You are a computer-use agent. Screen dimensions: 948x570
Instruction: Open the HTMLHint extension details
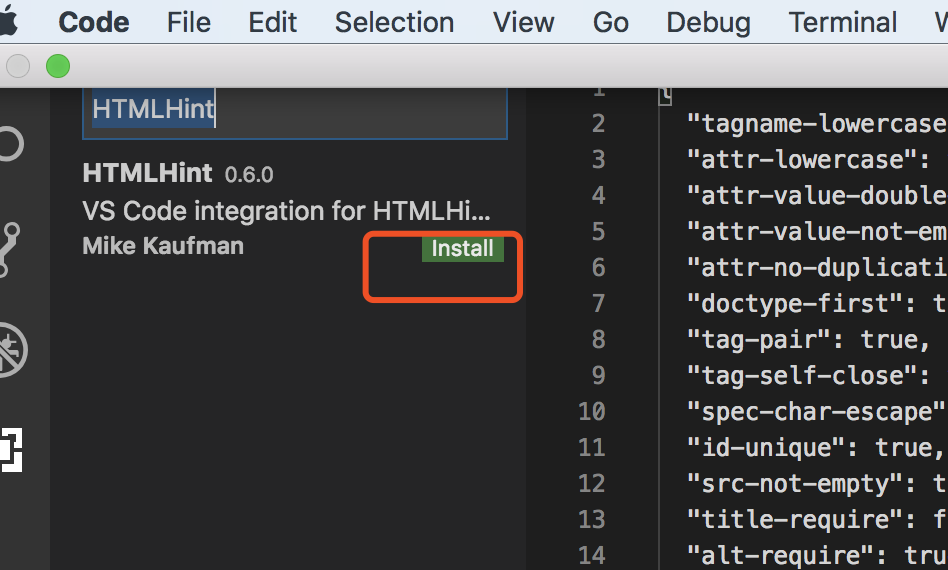pyautogui.click(x=147, y=174)
